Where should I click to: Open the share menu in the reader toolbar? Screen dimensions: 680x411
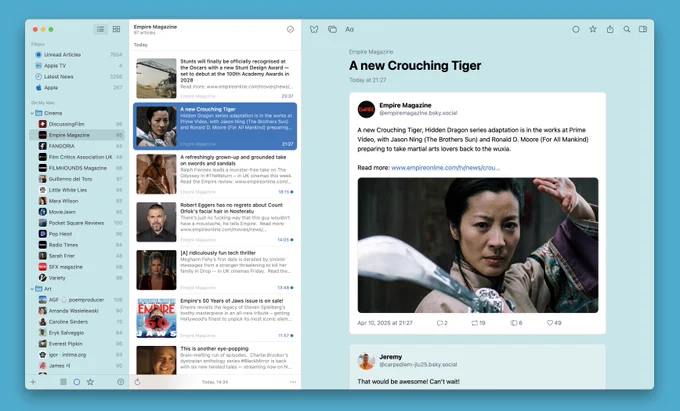[610, 29]
